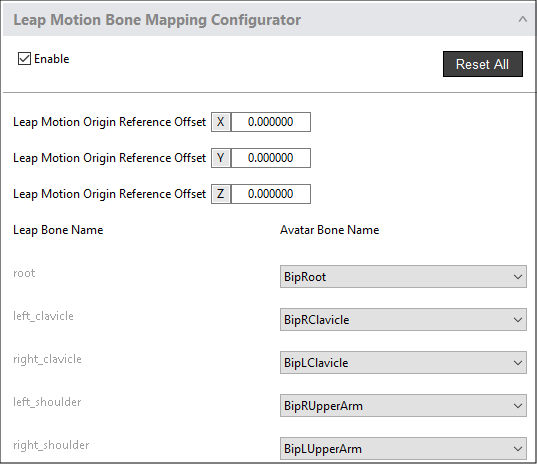537x464 pixels.
Task: Open the BipRClavicle avatar bone dropdown
Action: coord(403,319)
